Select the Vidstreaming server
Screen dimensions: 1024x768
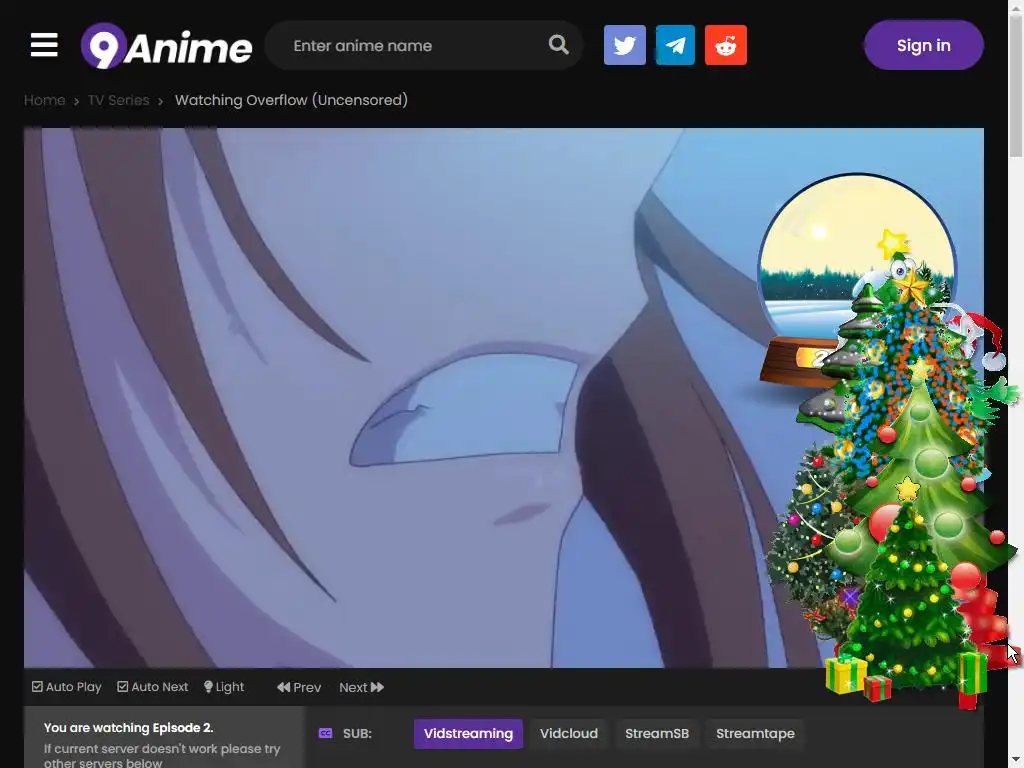point(468,733)
